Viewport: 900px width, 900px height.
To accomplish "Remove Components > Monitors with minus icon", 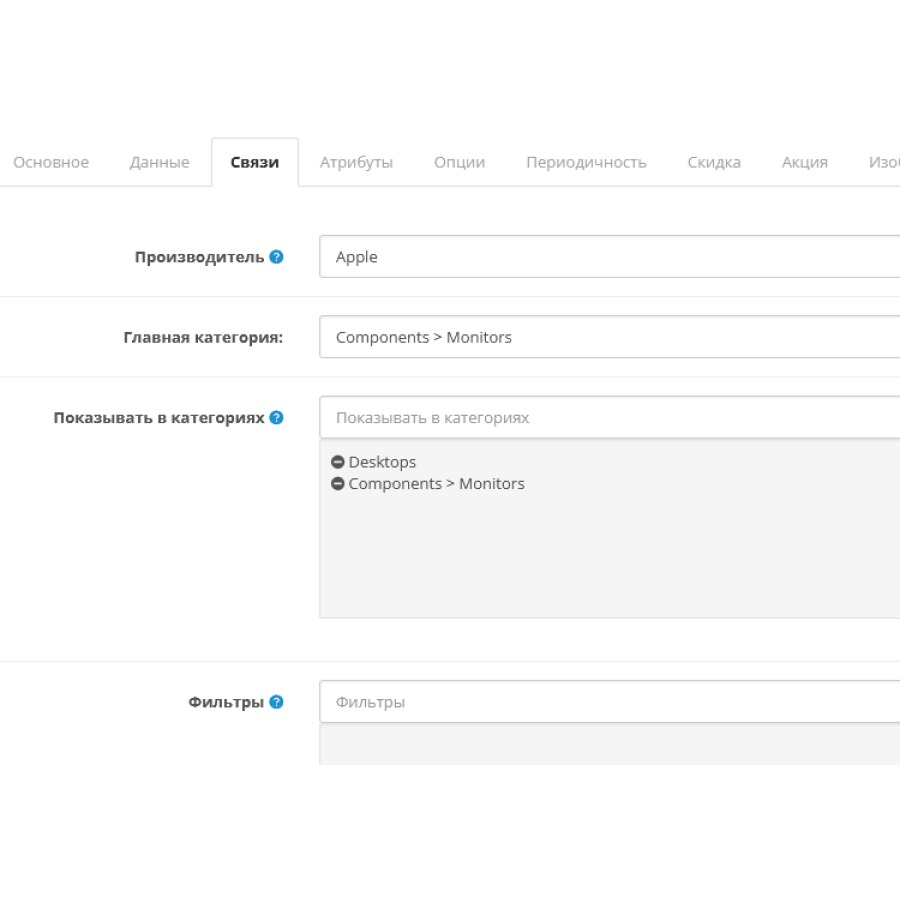I will (x=338, y=483).
